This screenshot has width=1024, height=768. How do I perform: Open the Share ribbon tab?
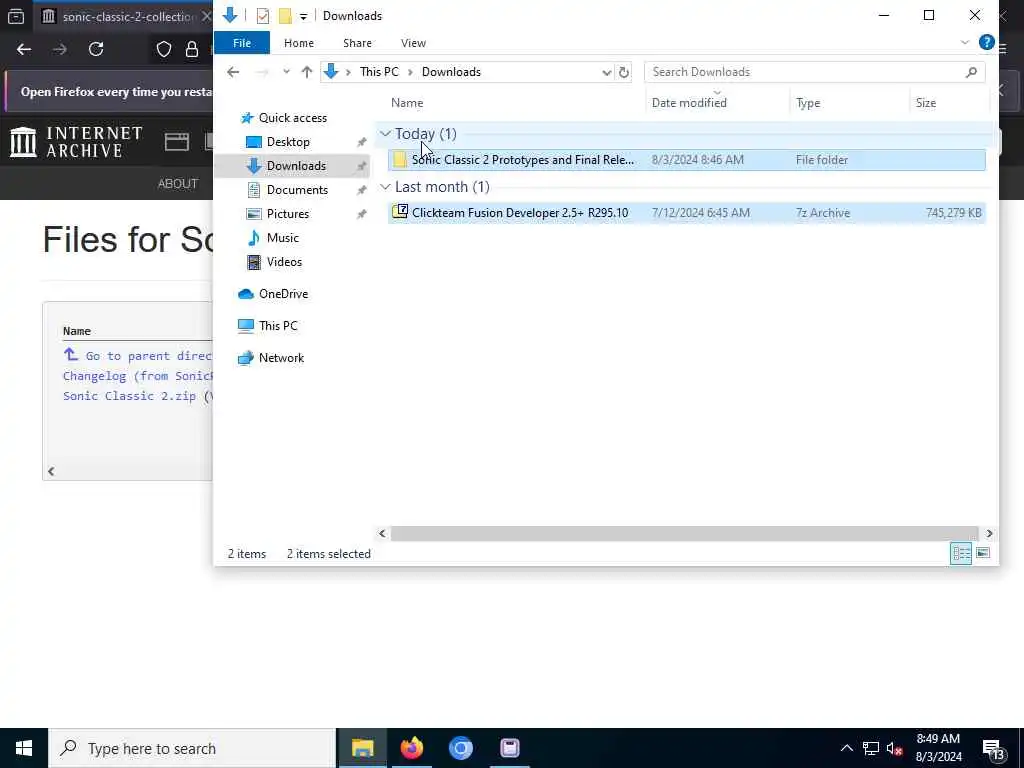pyautogui.click(x=357, y=43)
